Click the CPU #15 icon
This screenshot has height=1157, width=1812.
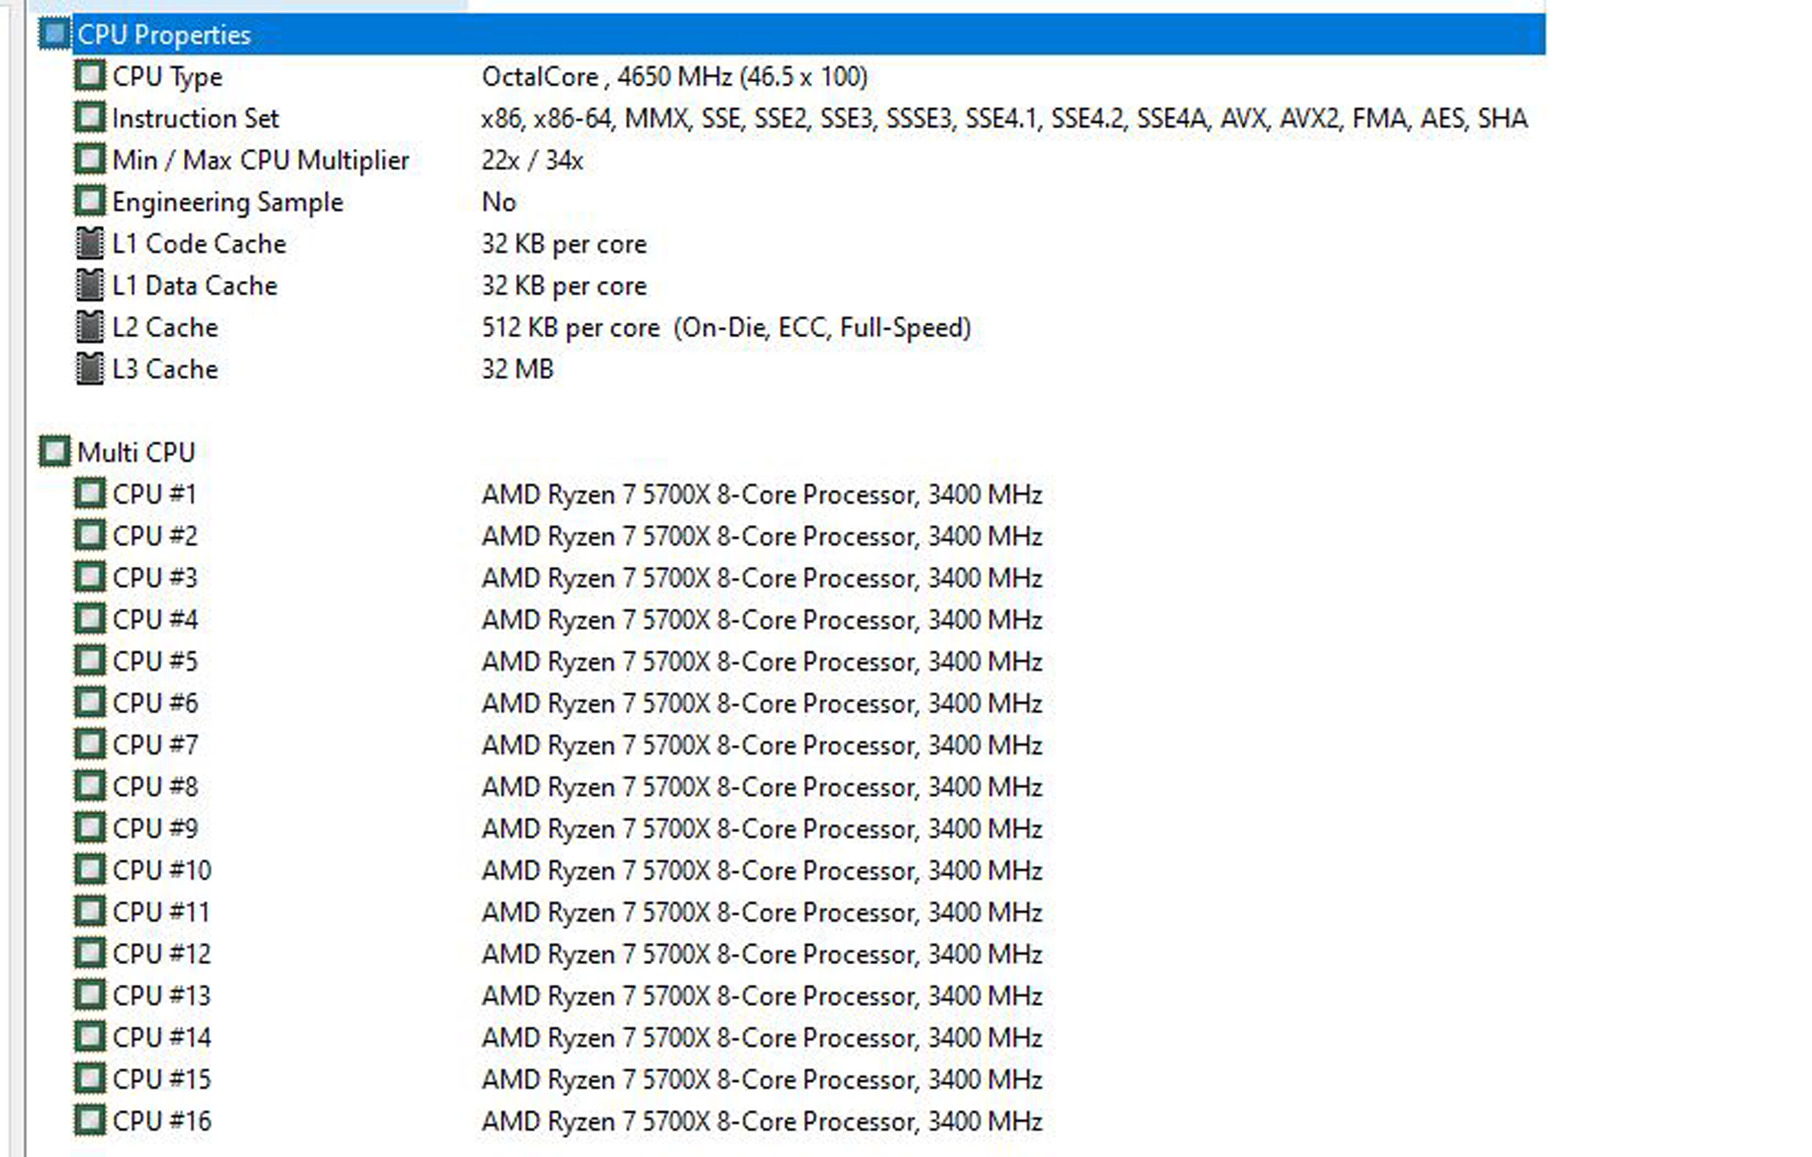click(90, 1079)
